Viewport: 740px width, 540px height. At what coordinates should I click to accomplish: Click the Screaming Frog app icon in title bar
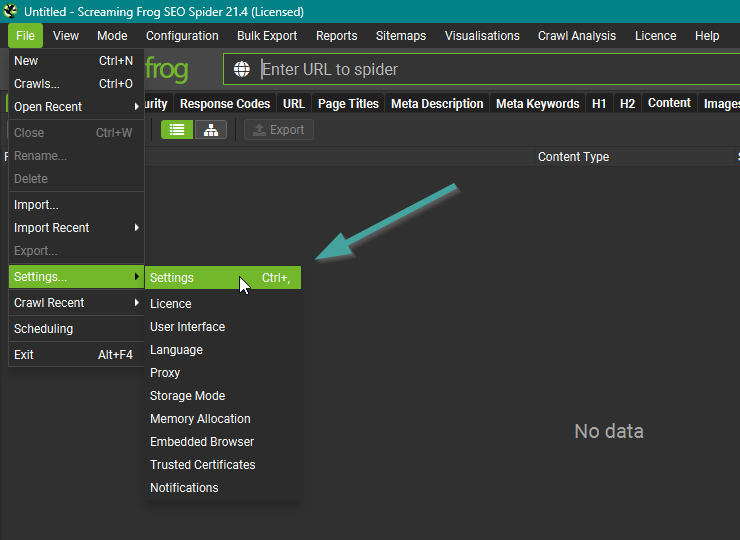[x=11, y=11]
